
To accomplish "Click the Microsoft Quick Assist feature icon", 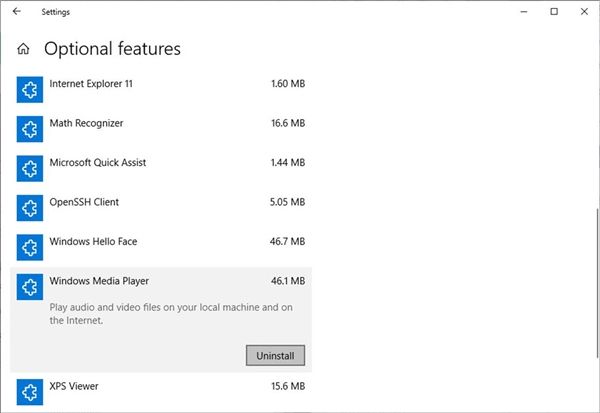I will click(x=29, y=168).
